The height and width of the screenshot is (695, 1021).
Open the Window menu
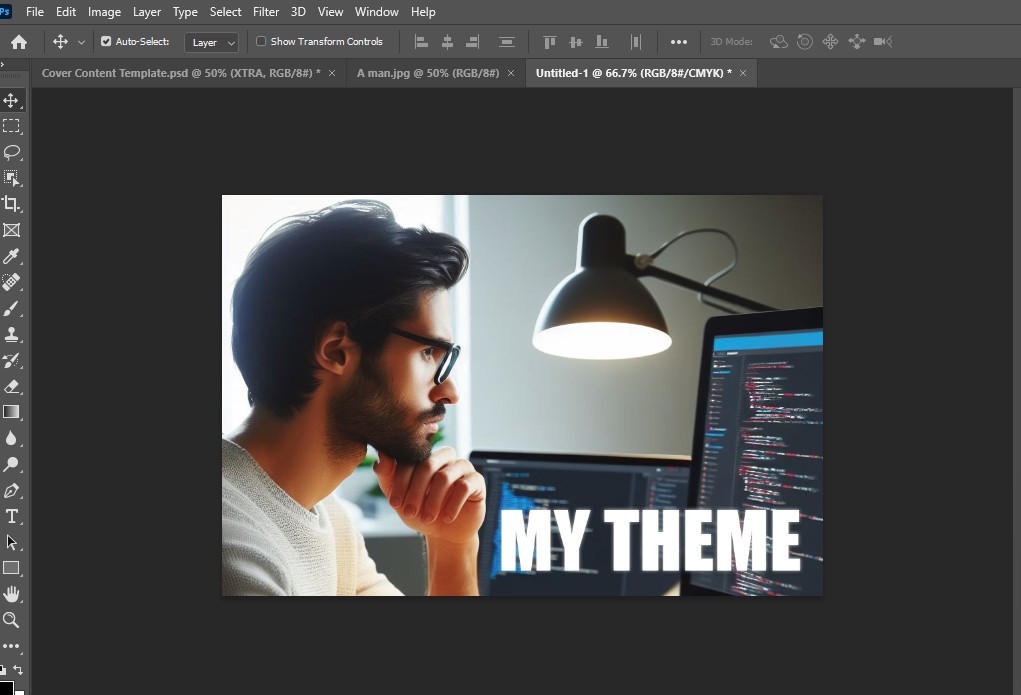tap(376, 12)
